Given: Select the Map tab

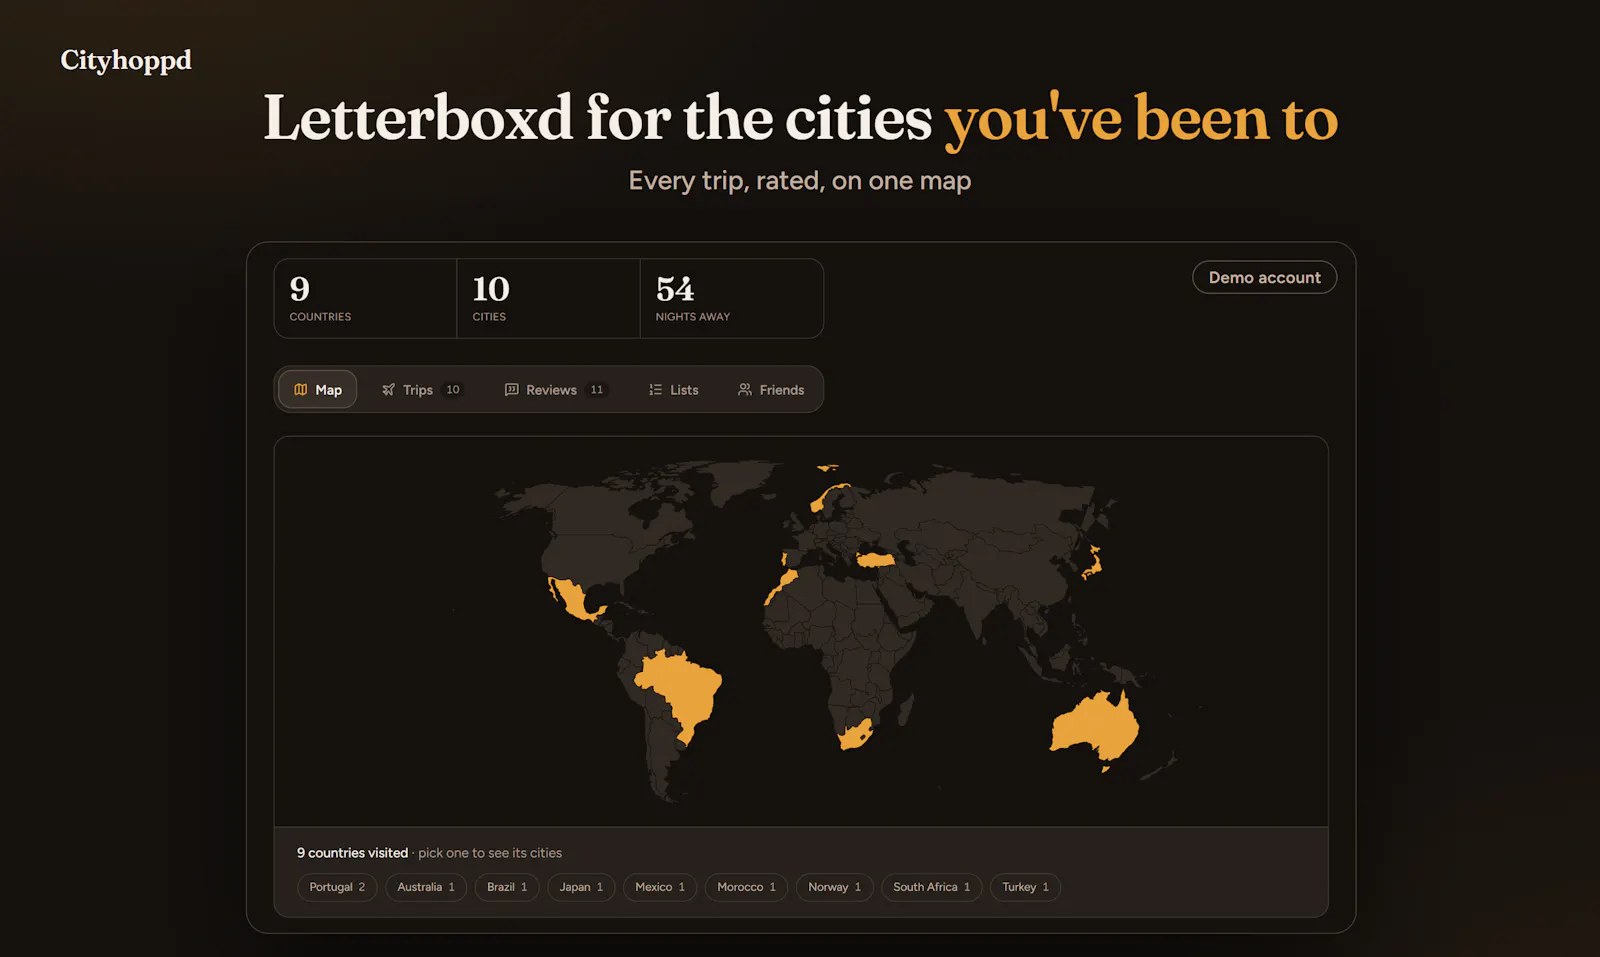Looking at the screenshot, I should pos(318,390).
